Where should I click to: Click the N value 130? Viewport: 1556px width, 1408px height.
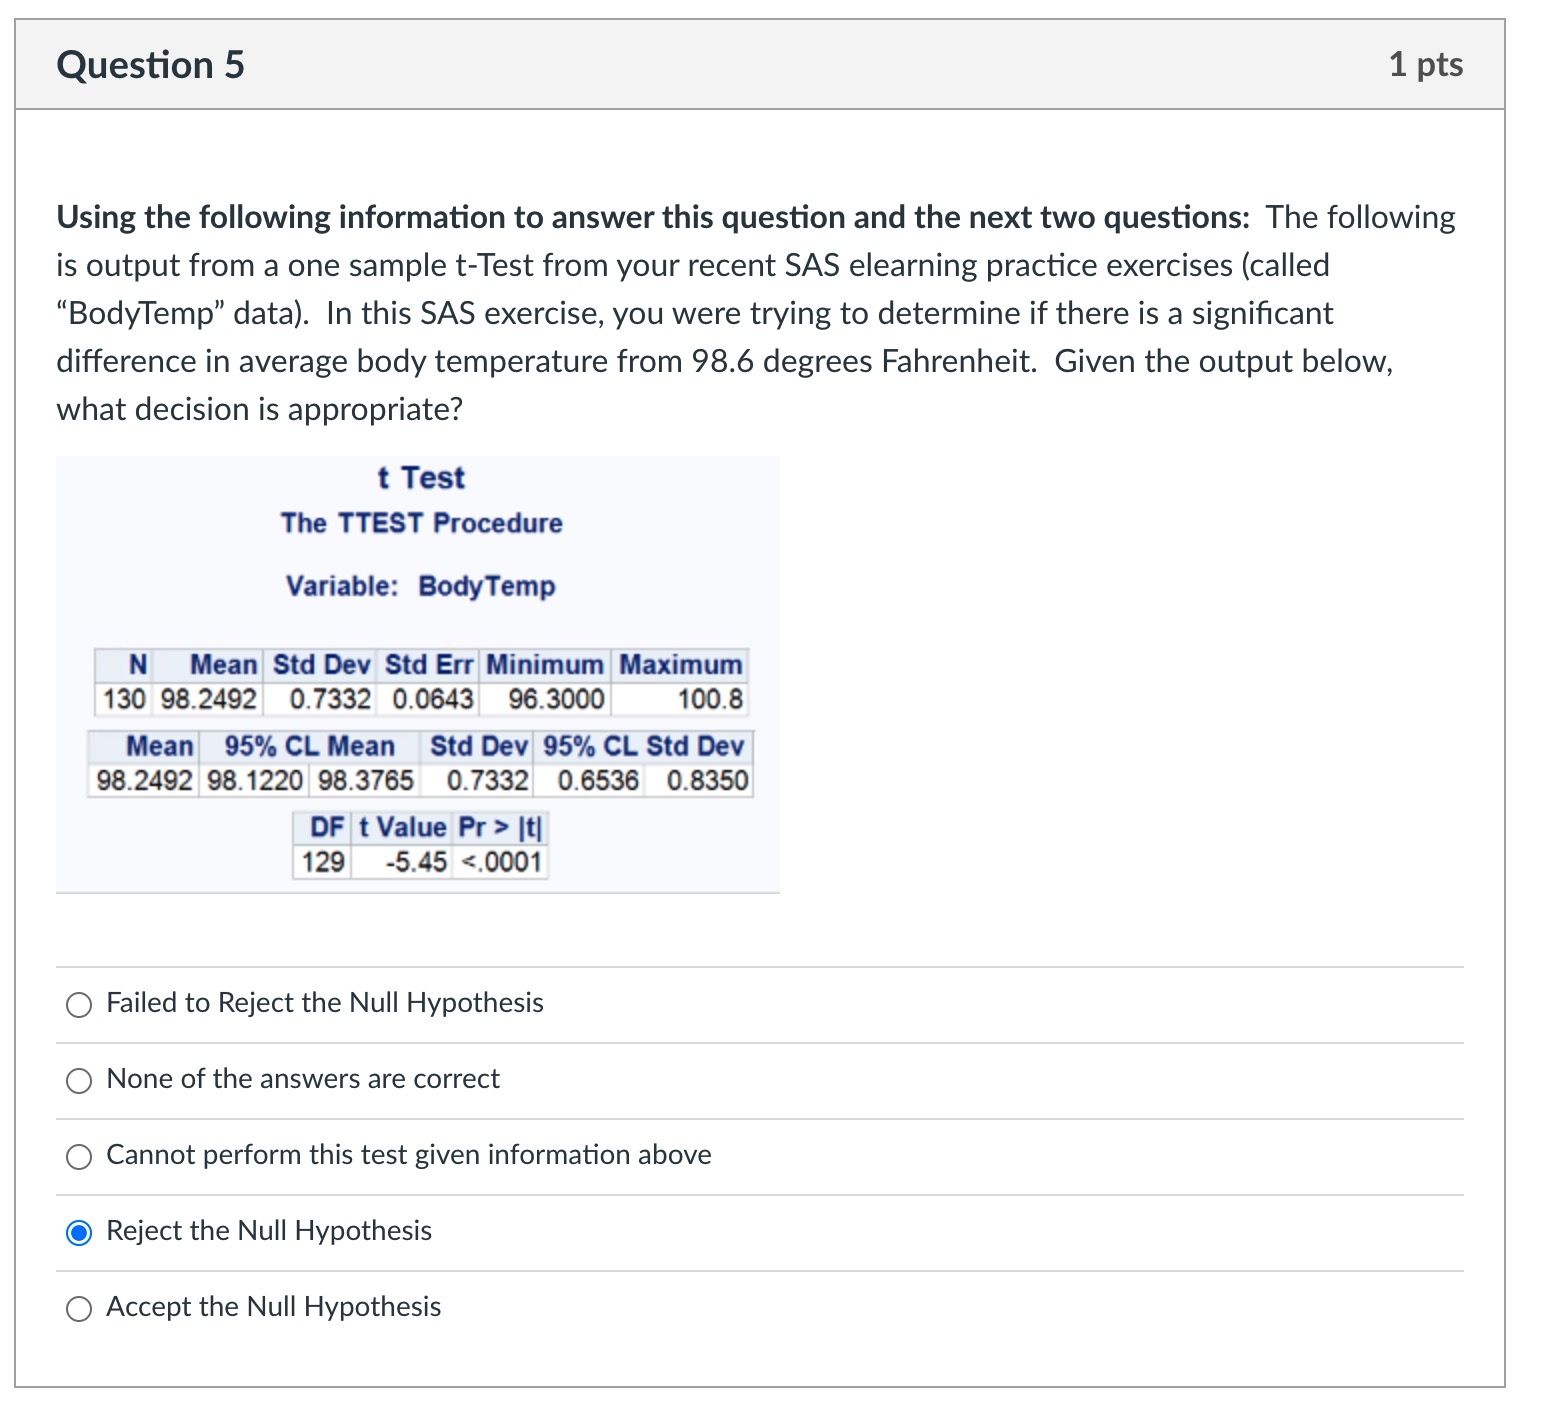[x=124, y=698]
